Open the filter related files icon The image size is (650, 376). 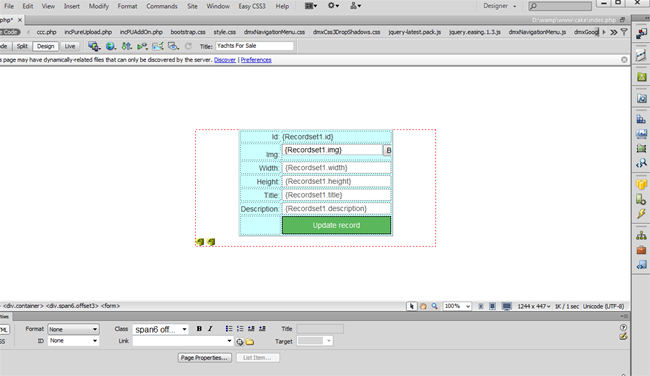[624, 32]
